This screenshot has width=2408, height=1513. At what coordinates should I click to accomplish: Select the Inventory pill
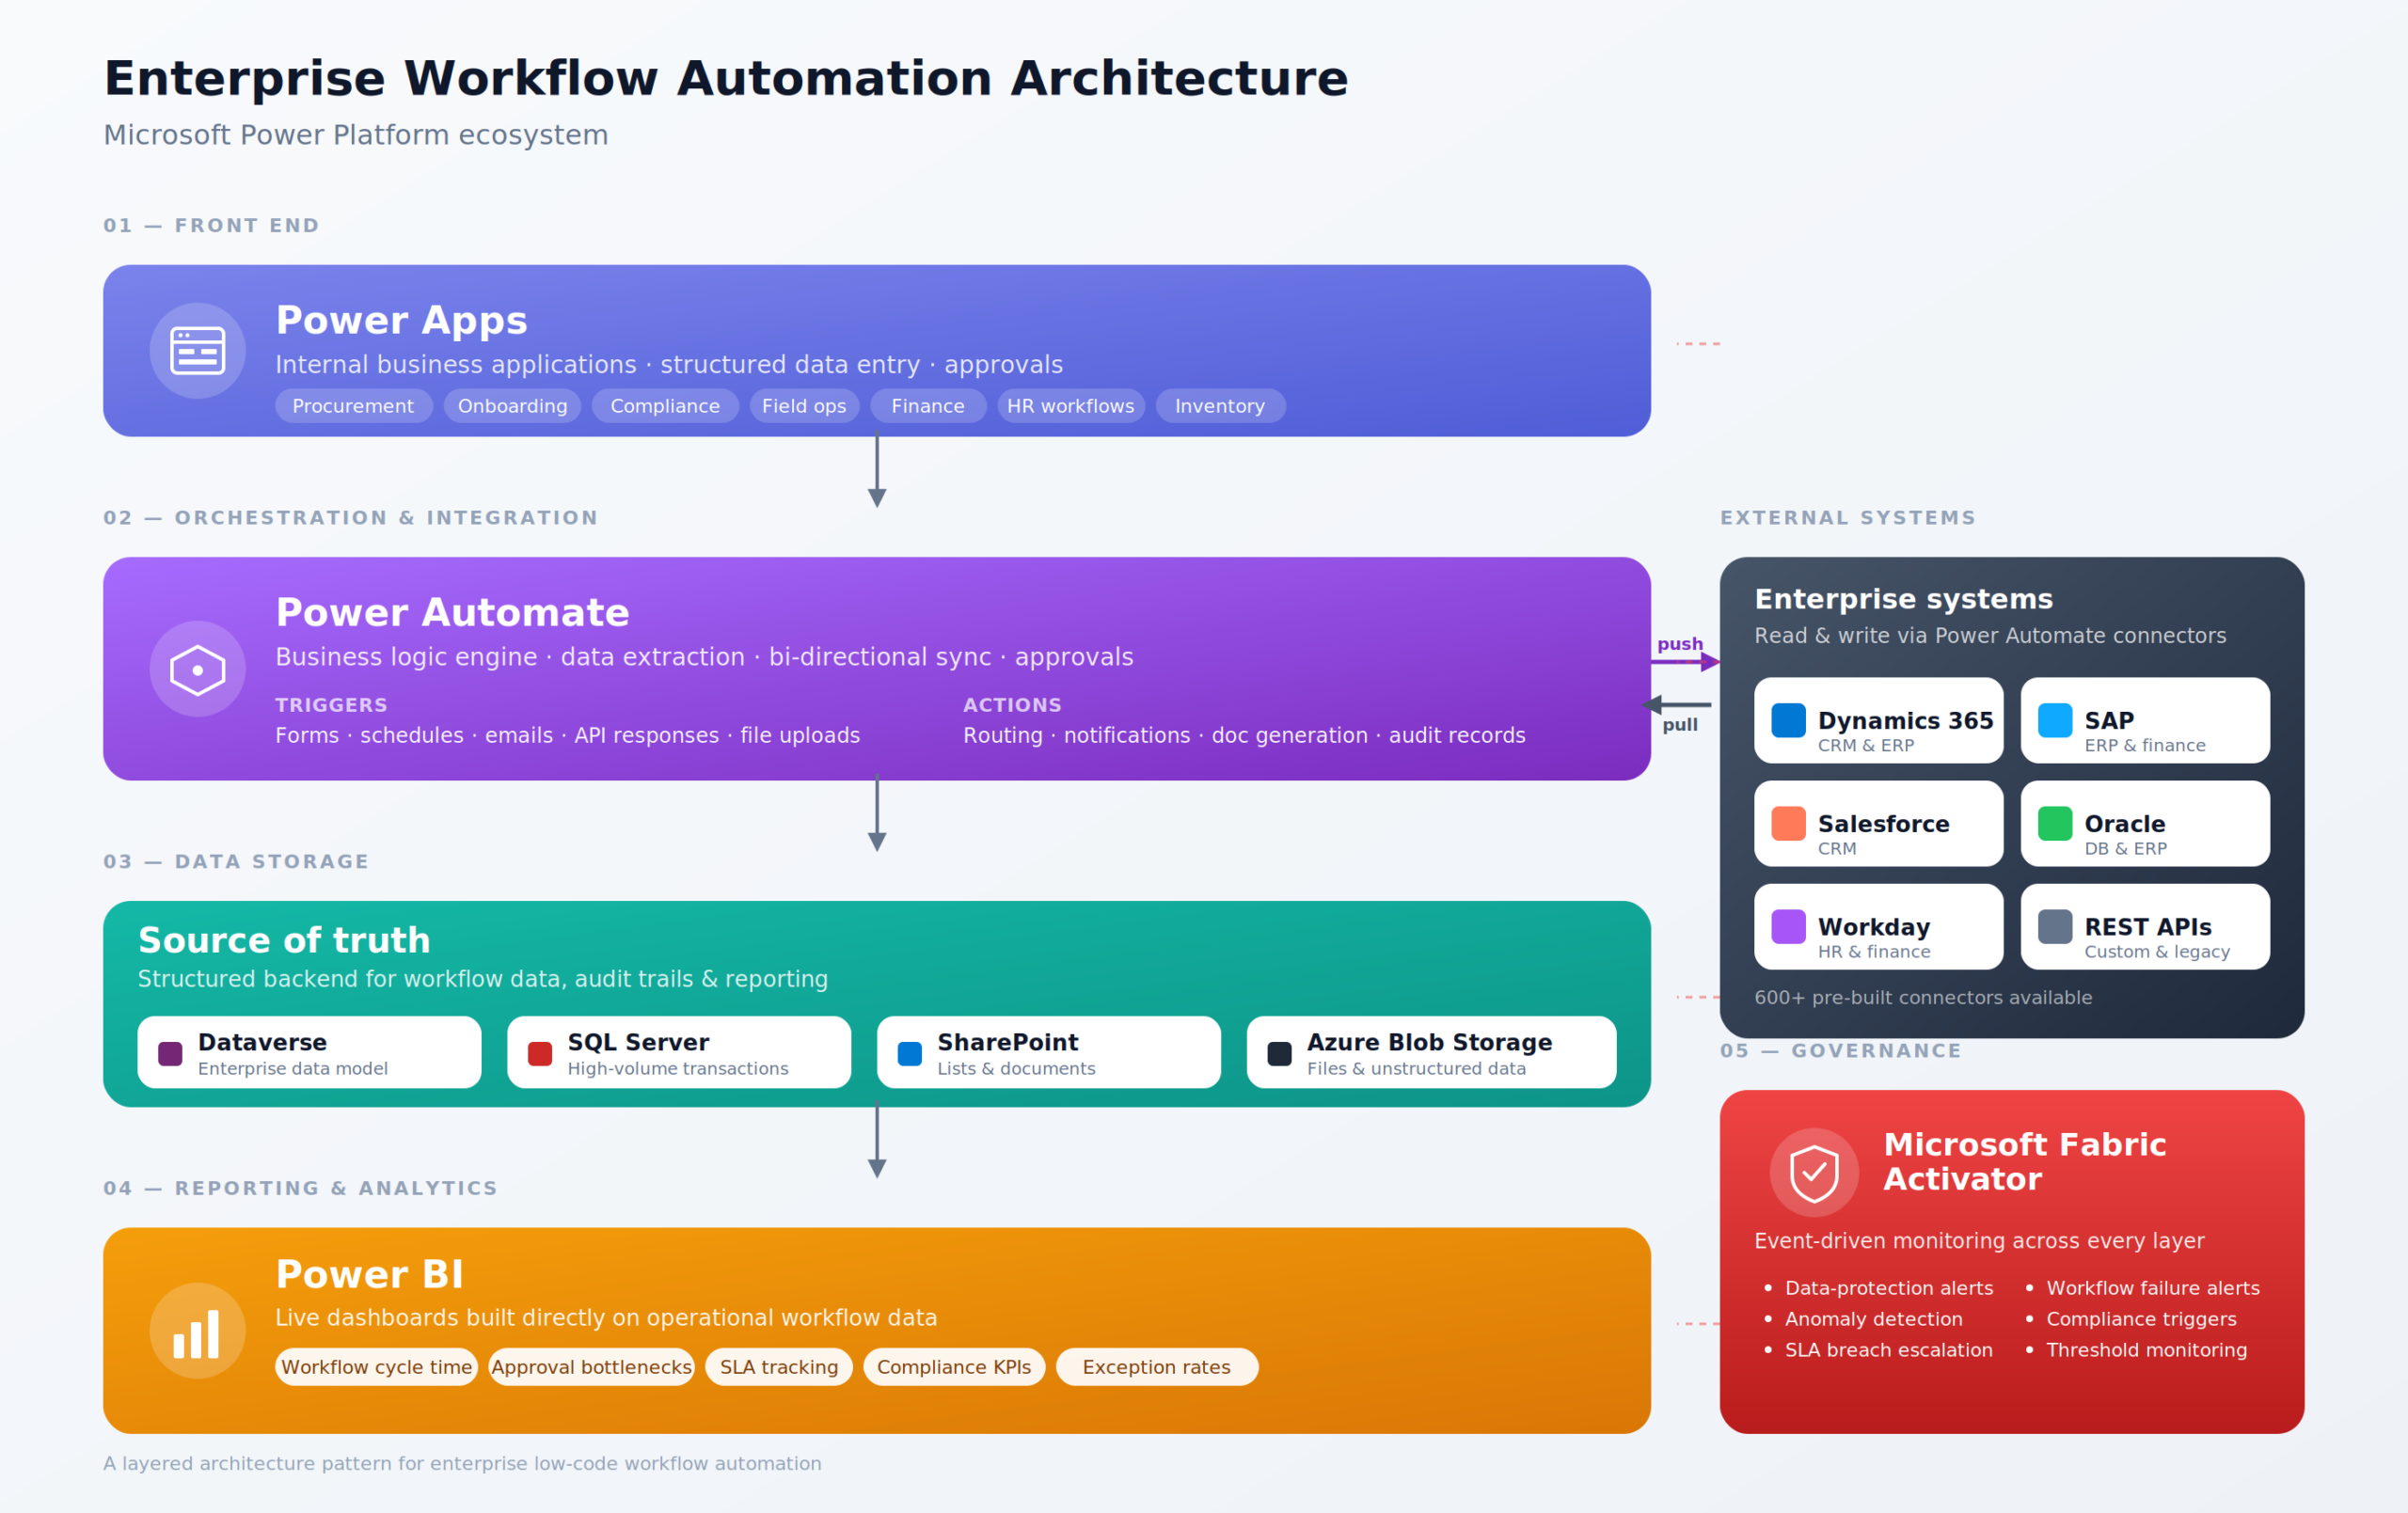1220,406
